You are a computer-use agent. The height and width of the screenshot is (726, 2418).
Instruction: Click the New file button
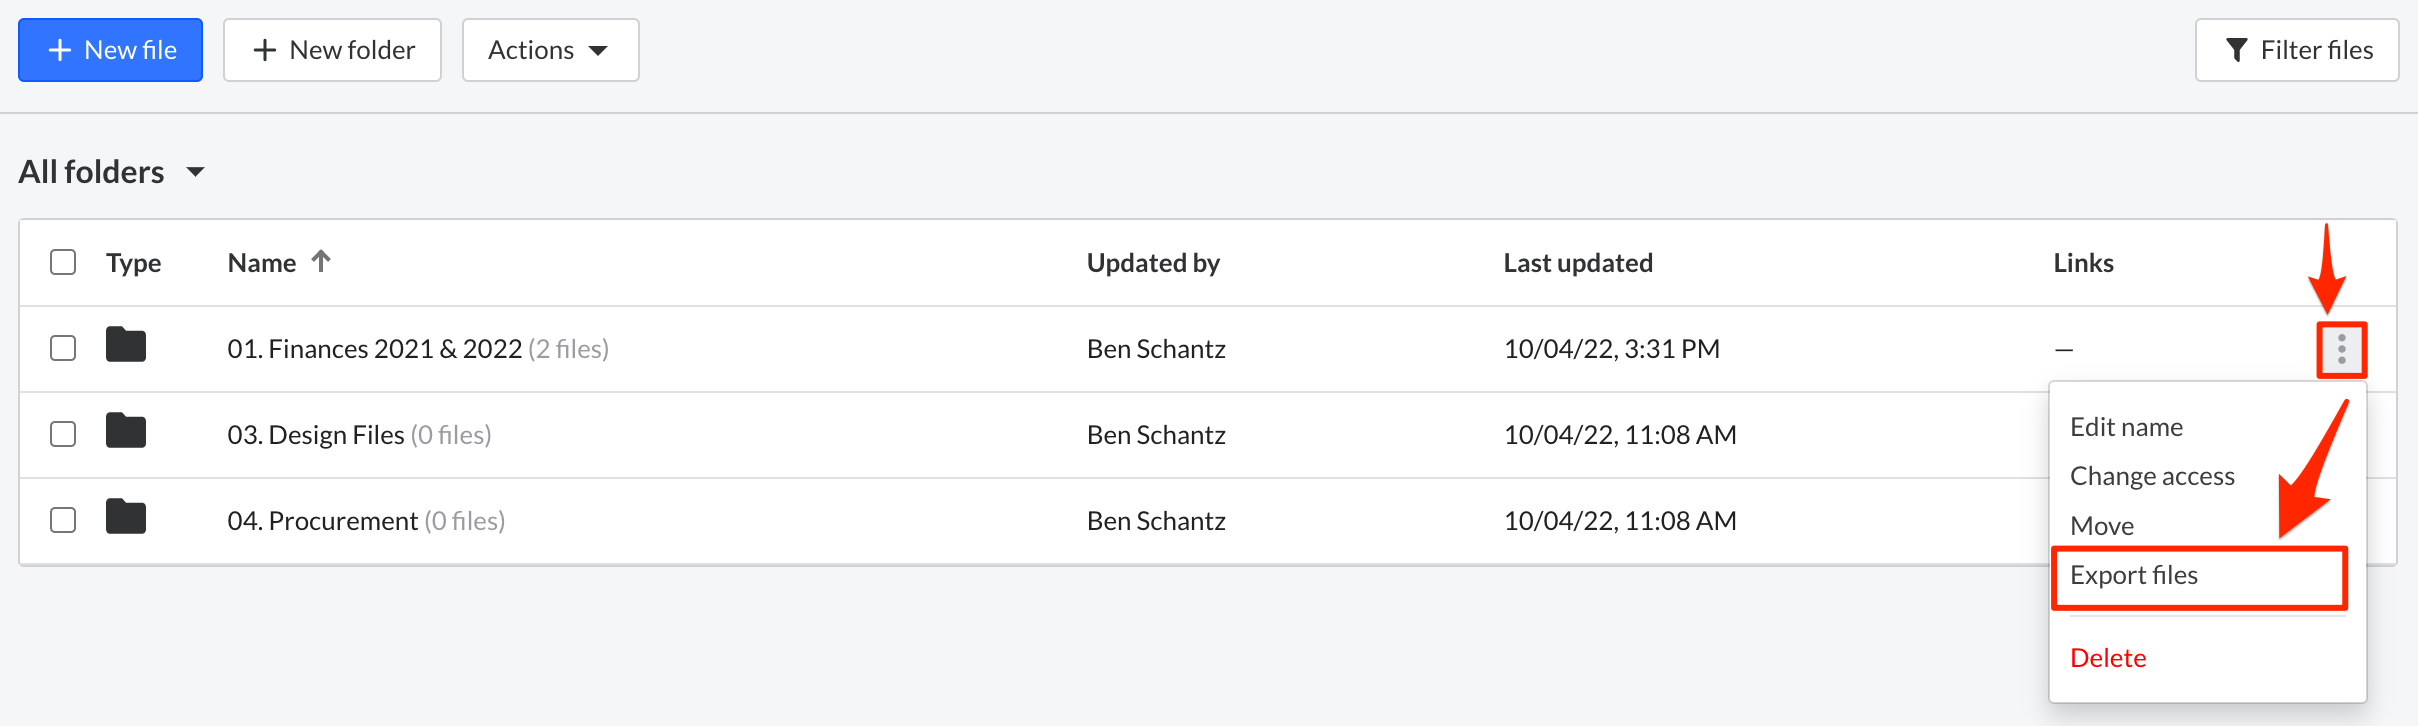[110, 49]
